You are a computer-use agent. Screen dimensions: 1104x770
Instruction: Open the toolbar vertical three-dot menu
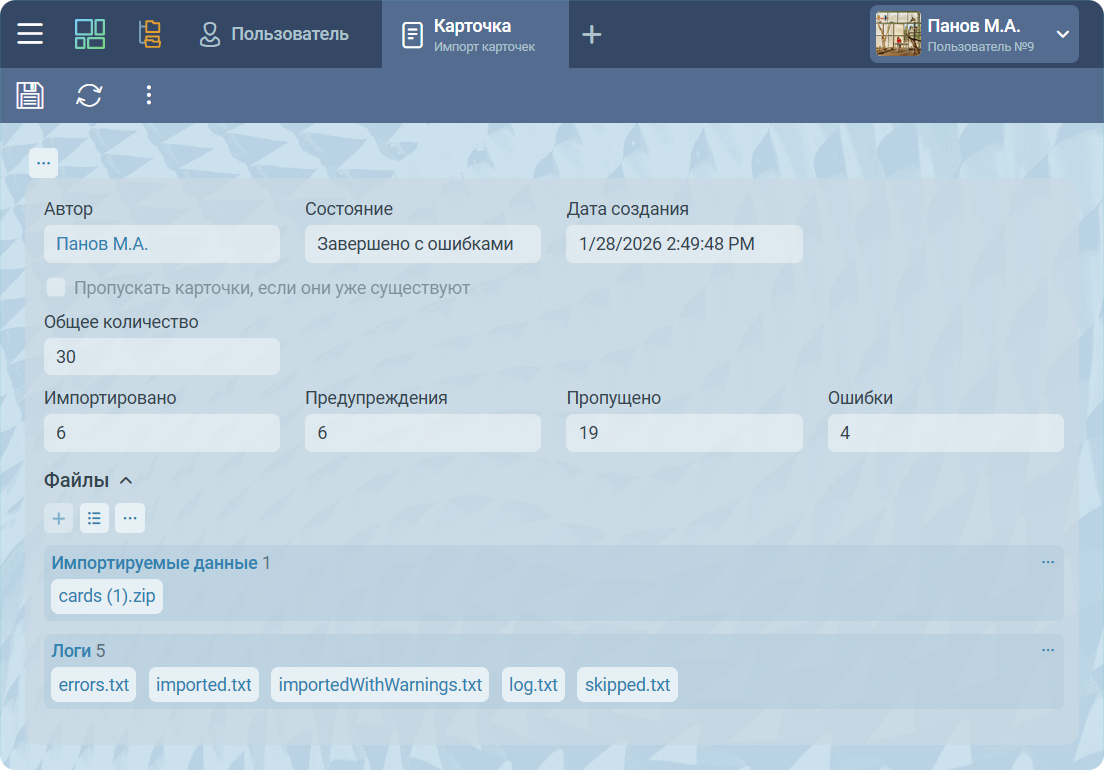tap(149, 95)
